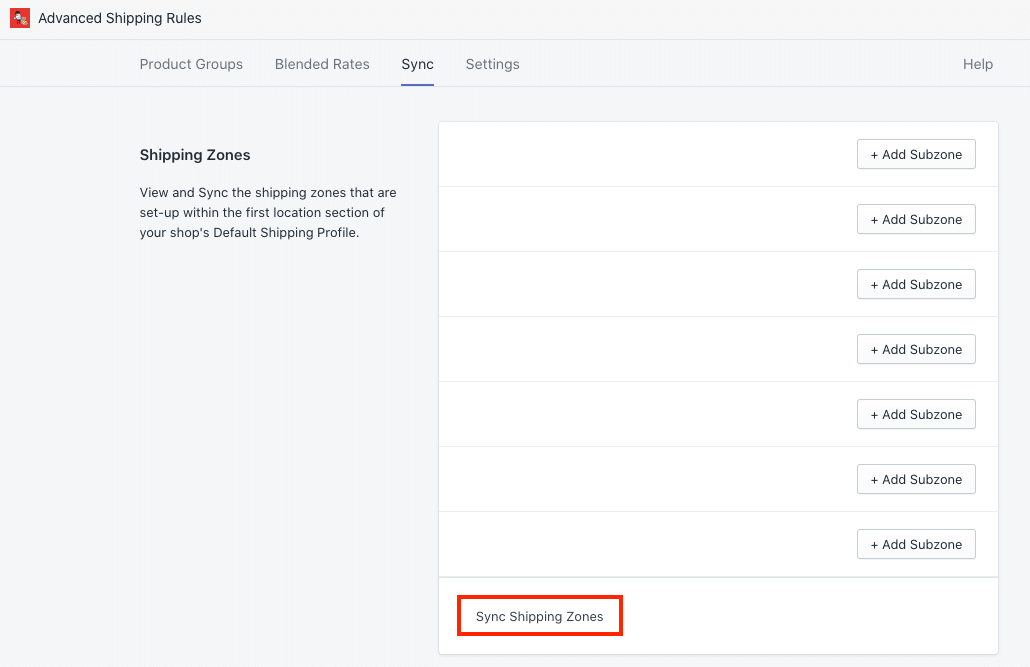This screenshot has width=1030, height=667.
Task: Select the Sync tab
Action: click(417, 64)
